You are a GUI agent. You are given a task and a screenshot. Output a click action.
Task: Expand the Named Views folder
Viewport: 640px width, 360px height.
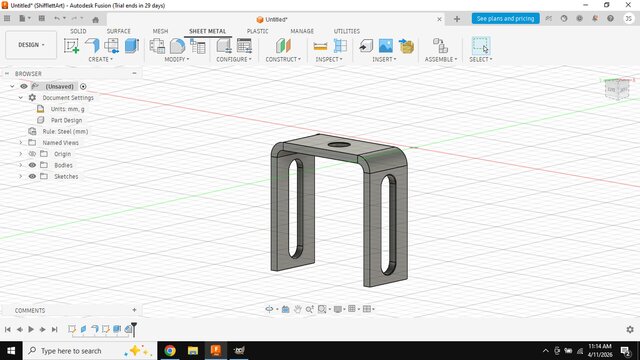[20, 142]
